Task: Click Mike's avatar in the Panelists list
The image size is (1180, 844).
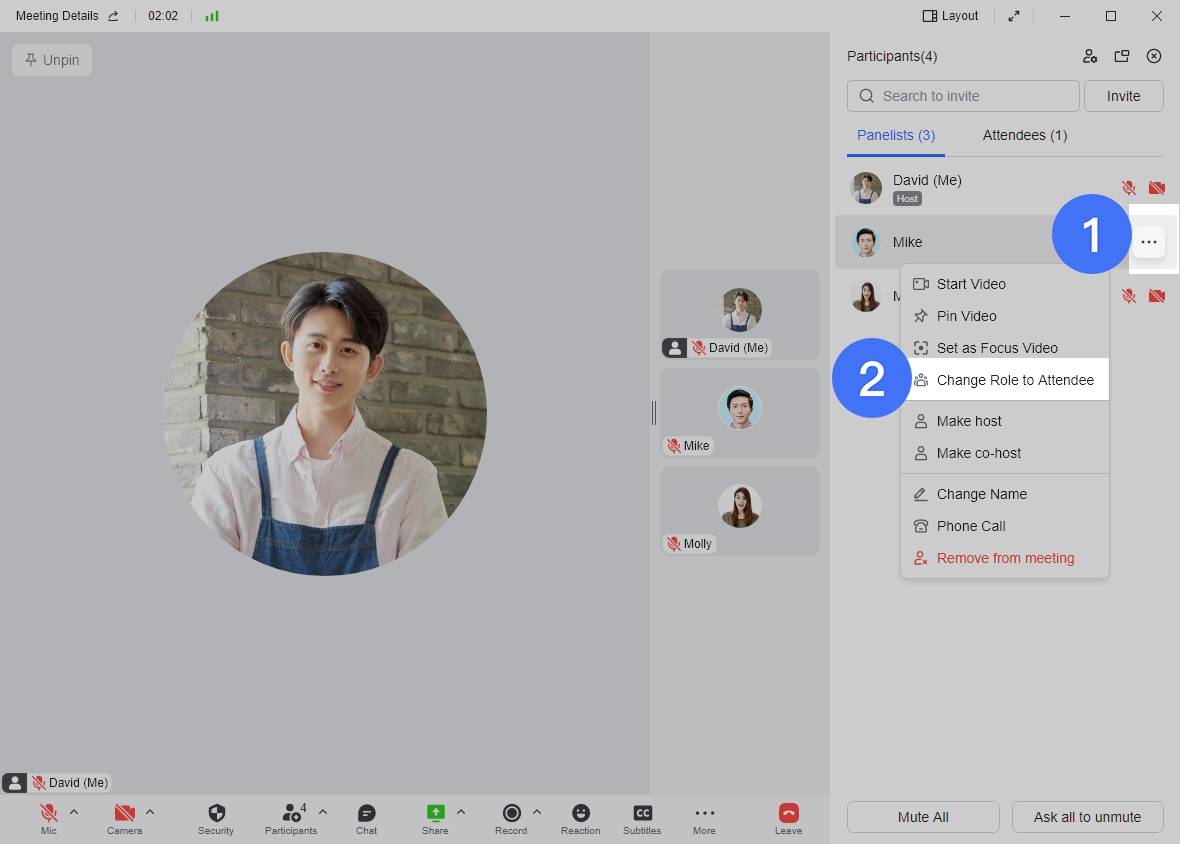Action: click(866, 242)
